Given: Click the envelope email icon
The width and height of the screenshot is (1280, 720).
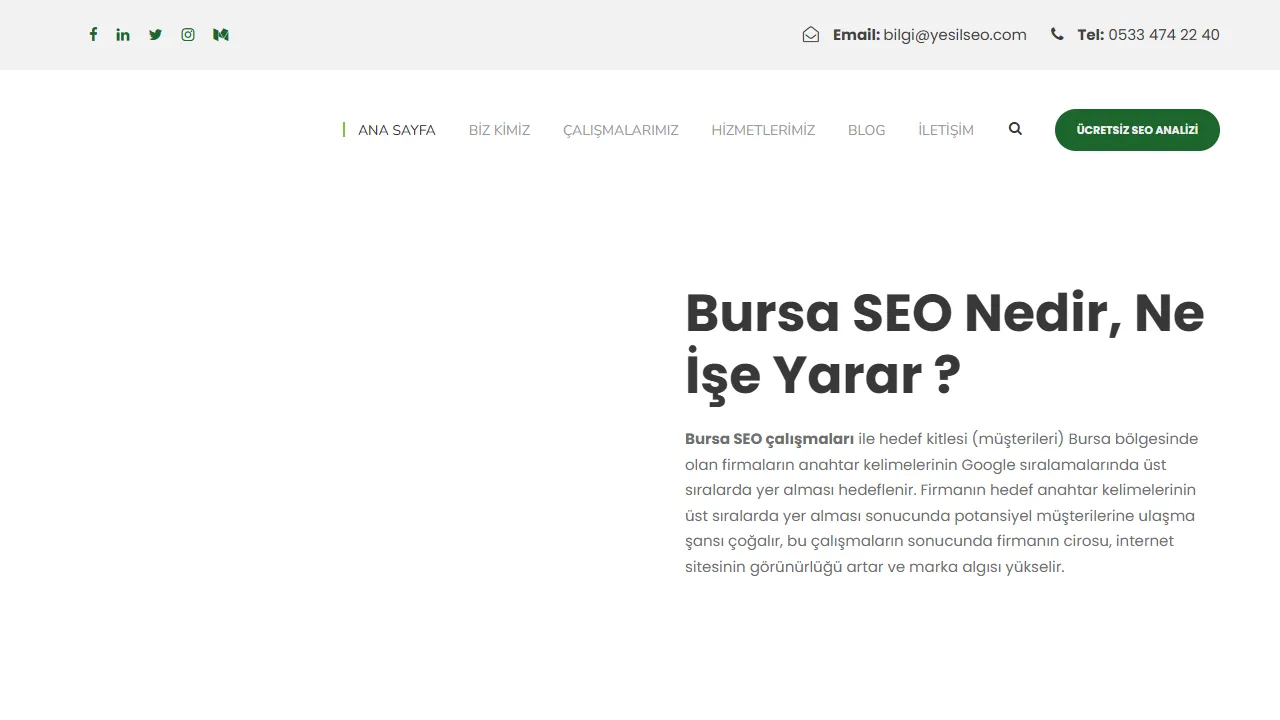Looking at the screenshot, I should [x=809, y=34].
